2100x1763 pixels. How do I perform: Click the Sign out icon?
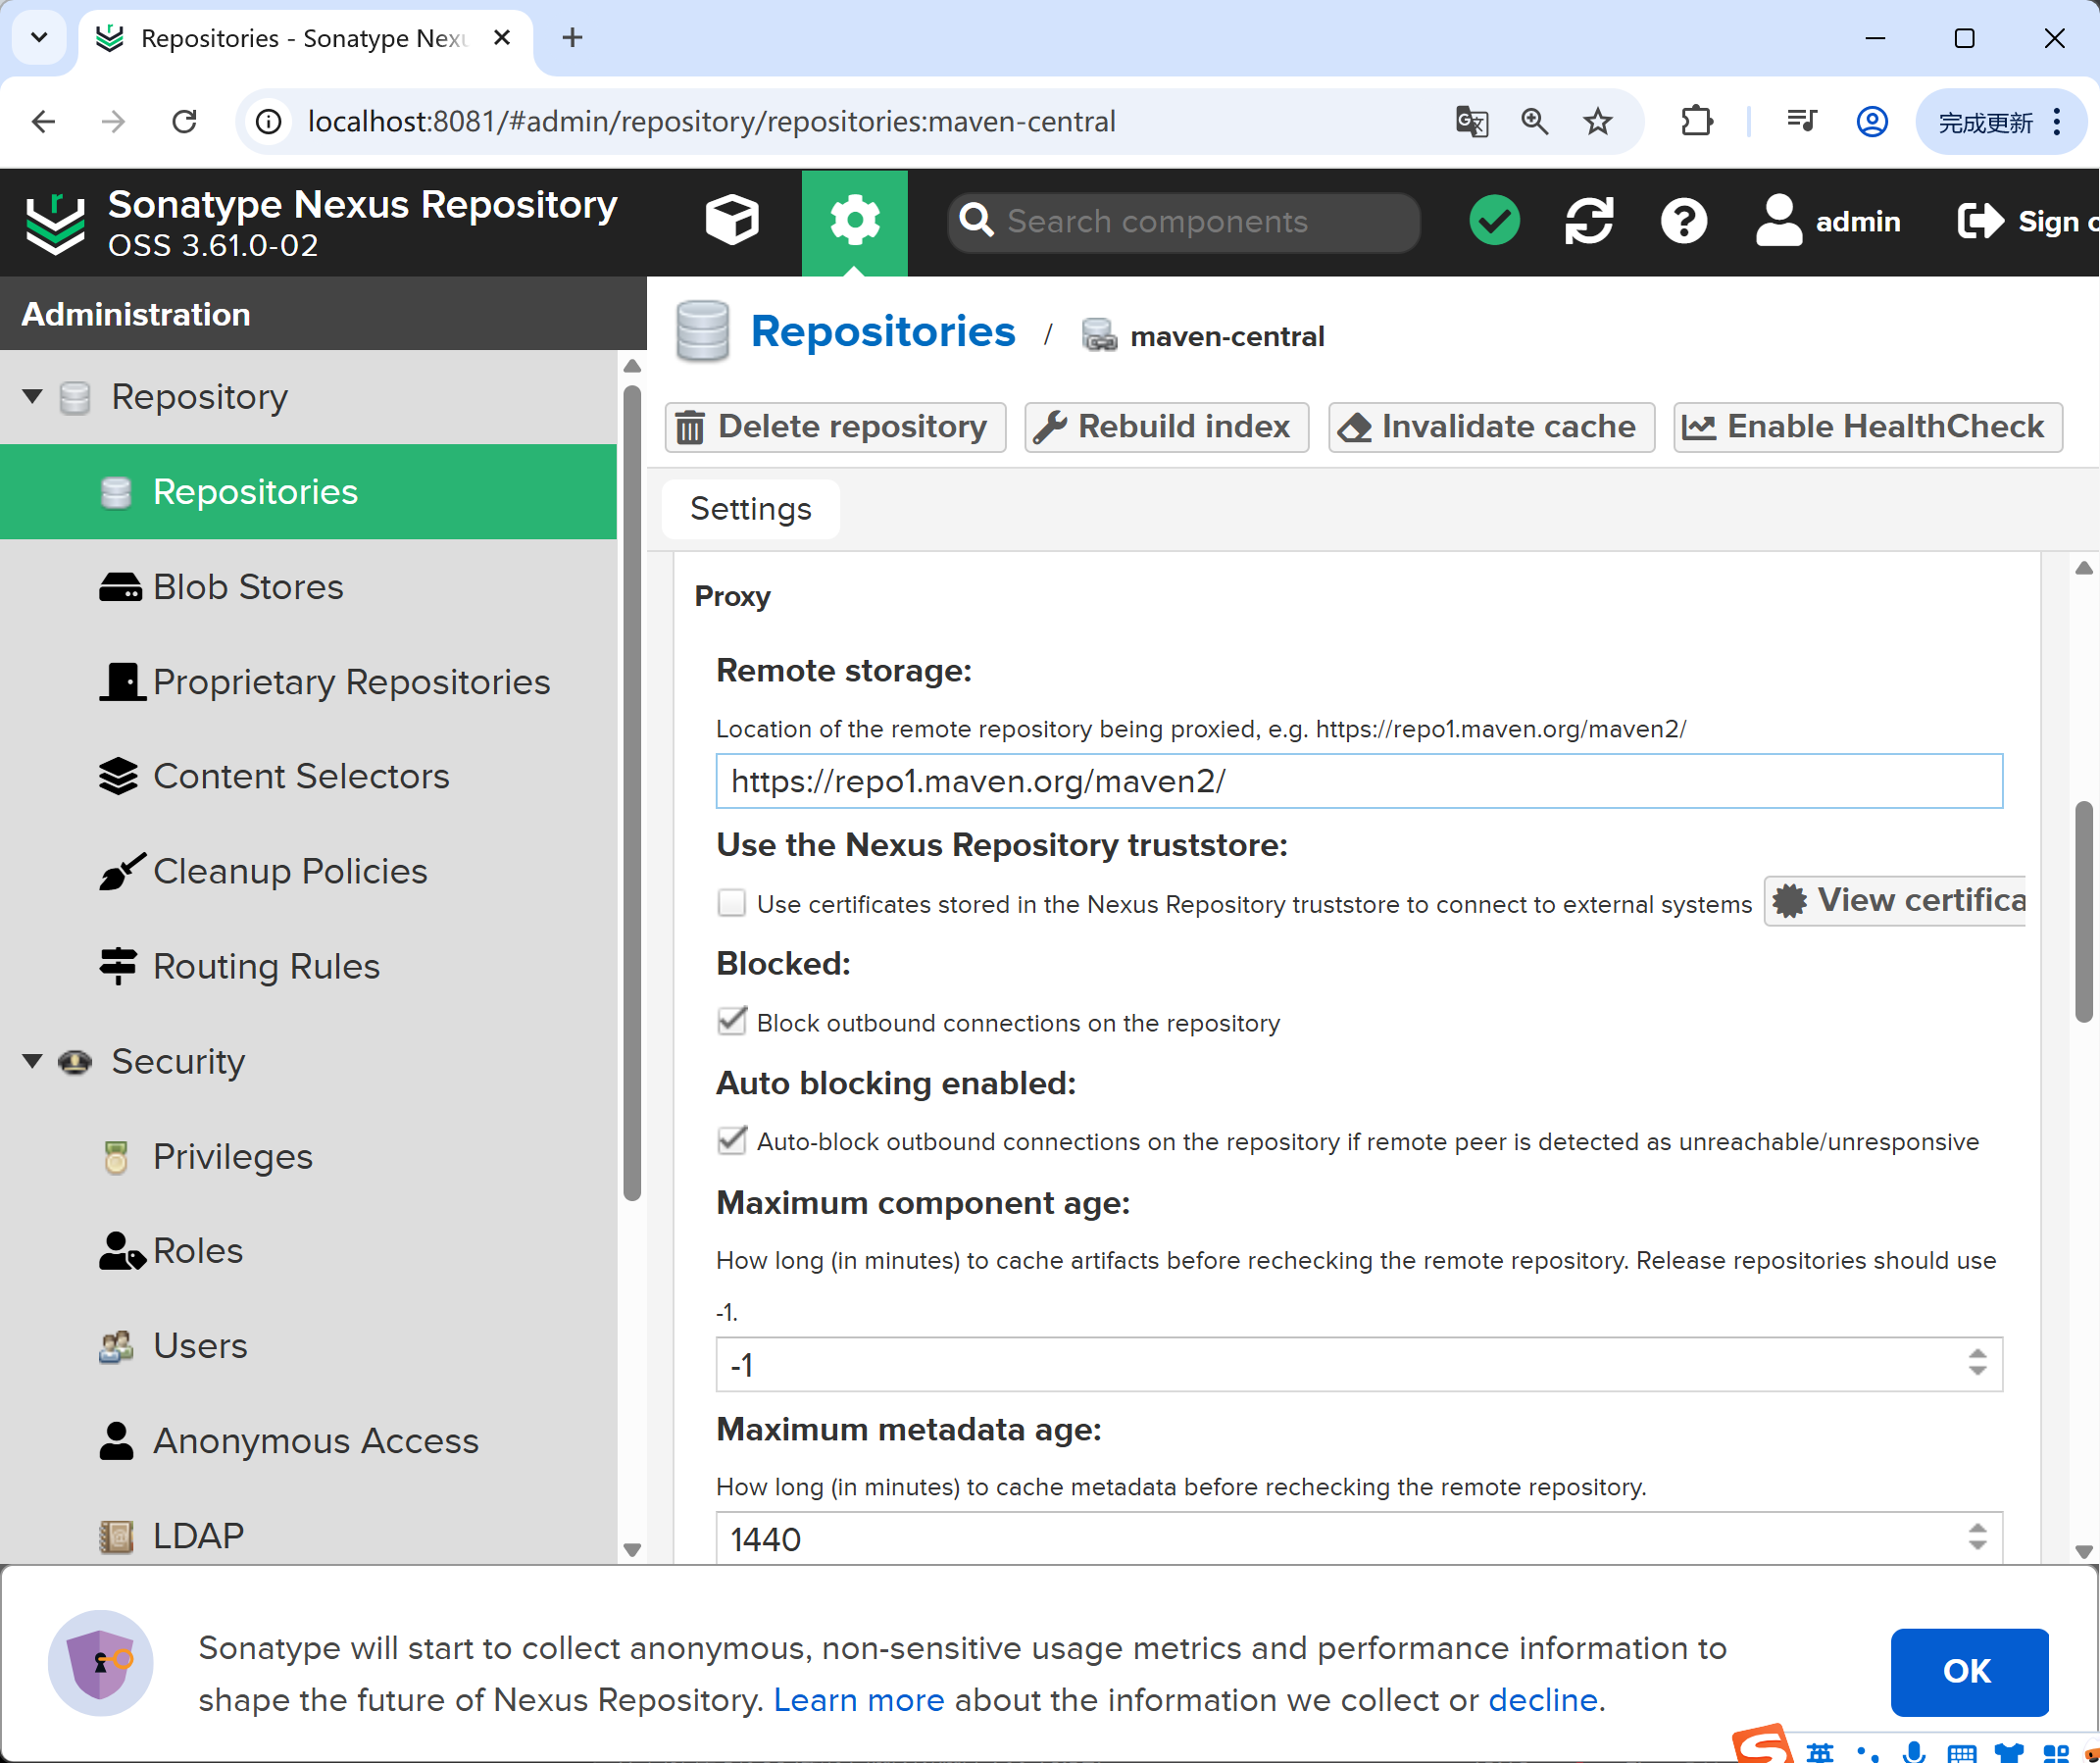(x=1980, y=221)
